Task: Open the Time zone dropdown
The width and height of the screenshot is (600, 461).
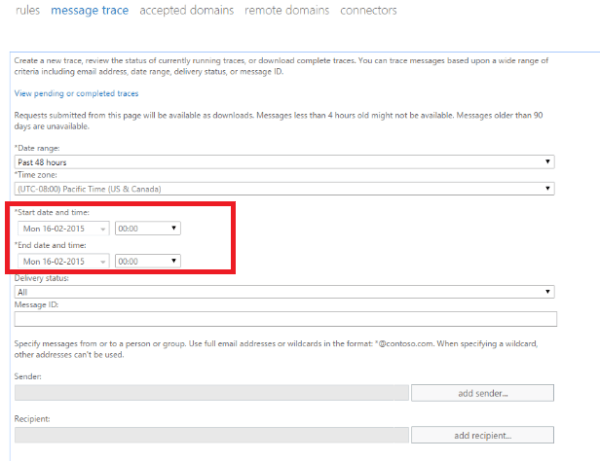Action: [x=284, y=188]
